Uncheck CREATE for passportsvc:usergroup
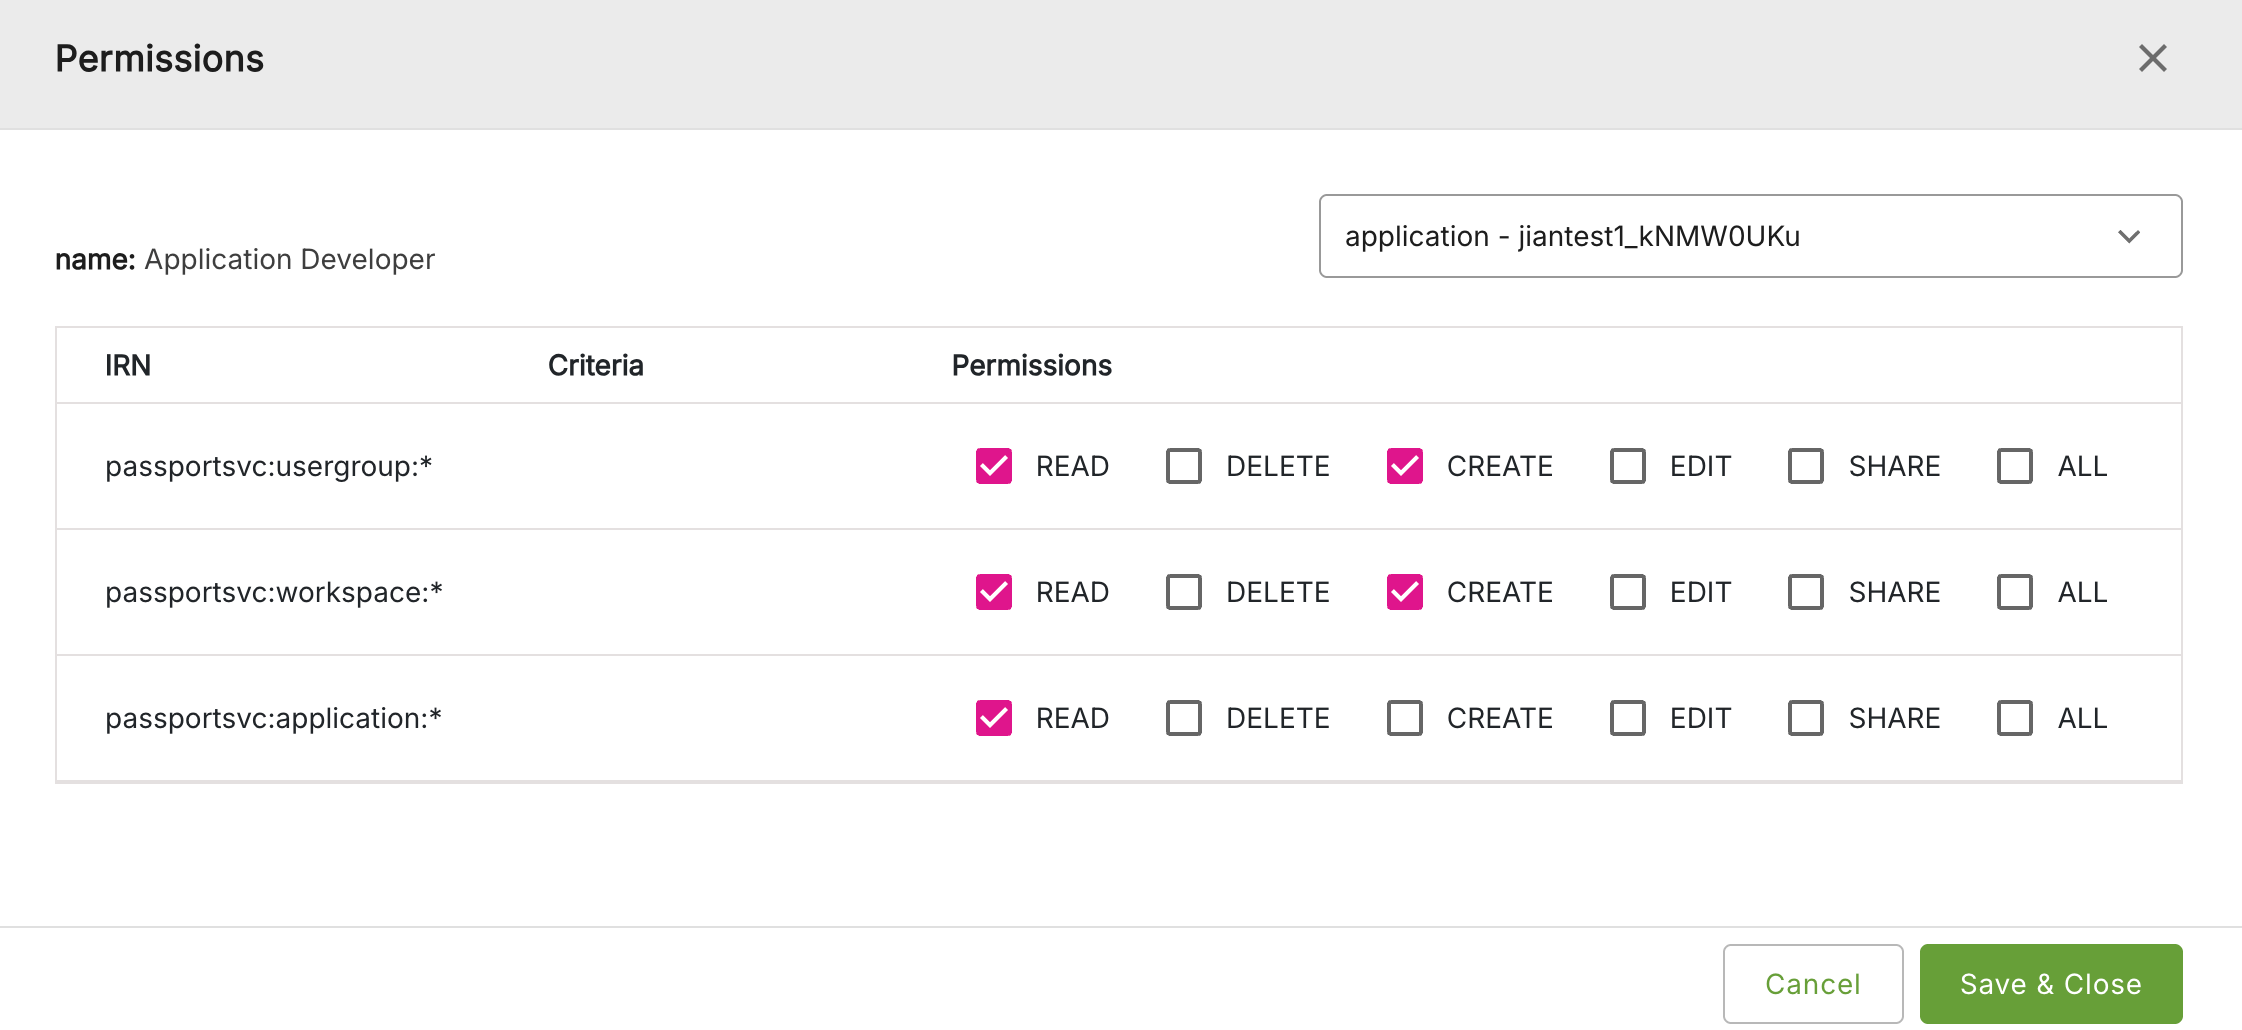 (1404, 466)
